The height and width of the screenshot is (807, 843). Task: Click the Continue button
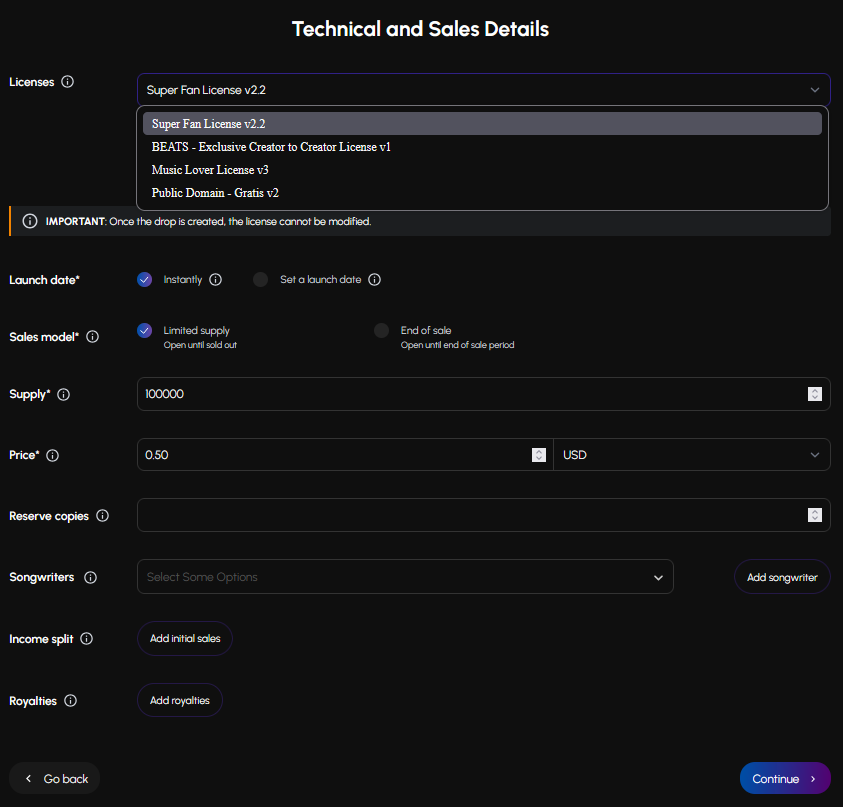coord(784,779)
